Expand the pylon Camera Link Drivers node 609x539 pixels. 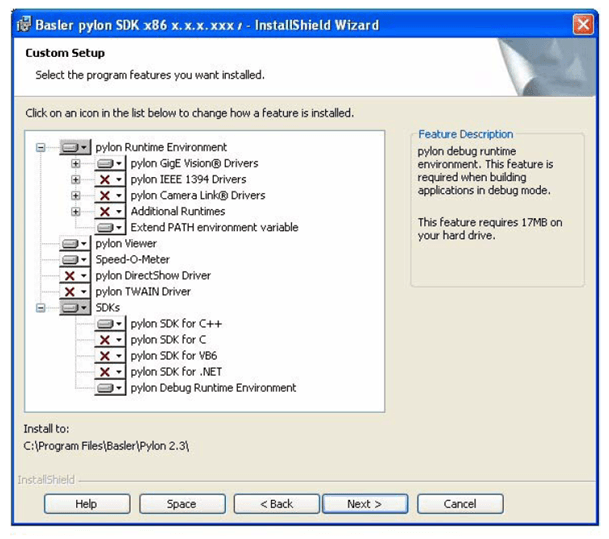click(75, 195)
